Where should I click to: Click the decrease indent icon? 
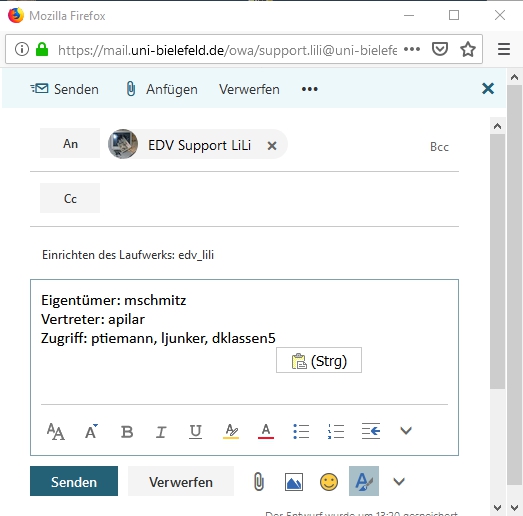coord(371,432)
